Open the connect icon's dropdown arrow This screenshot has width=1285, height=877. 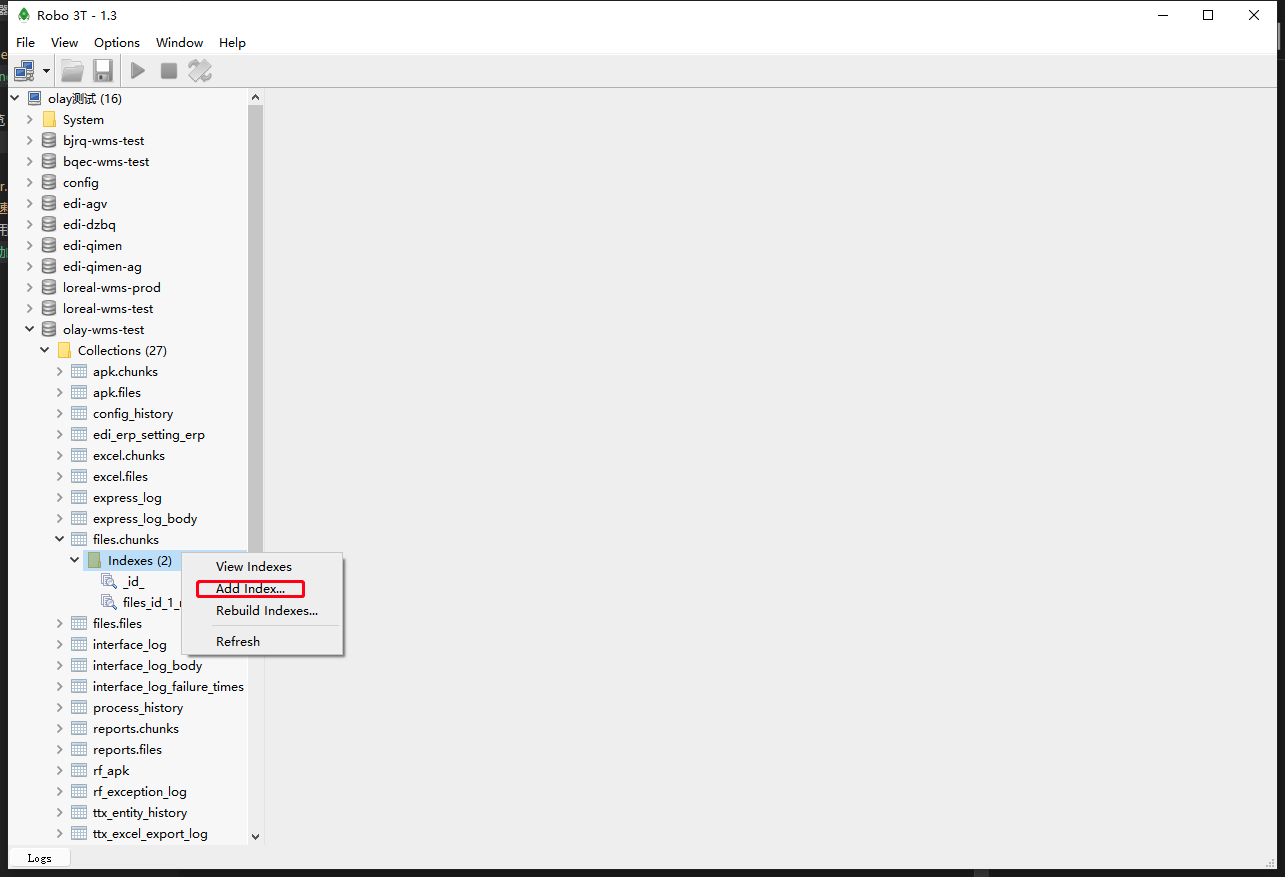[x=46, y=71]
